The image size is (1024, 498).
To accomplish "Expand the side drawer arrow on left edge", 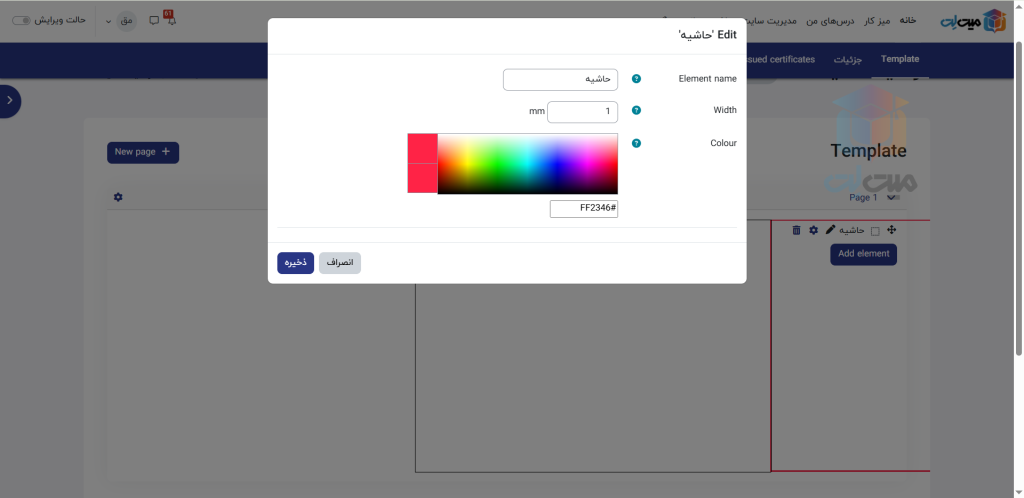I will pyautogui.click(x=9, y=100).
